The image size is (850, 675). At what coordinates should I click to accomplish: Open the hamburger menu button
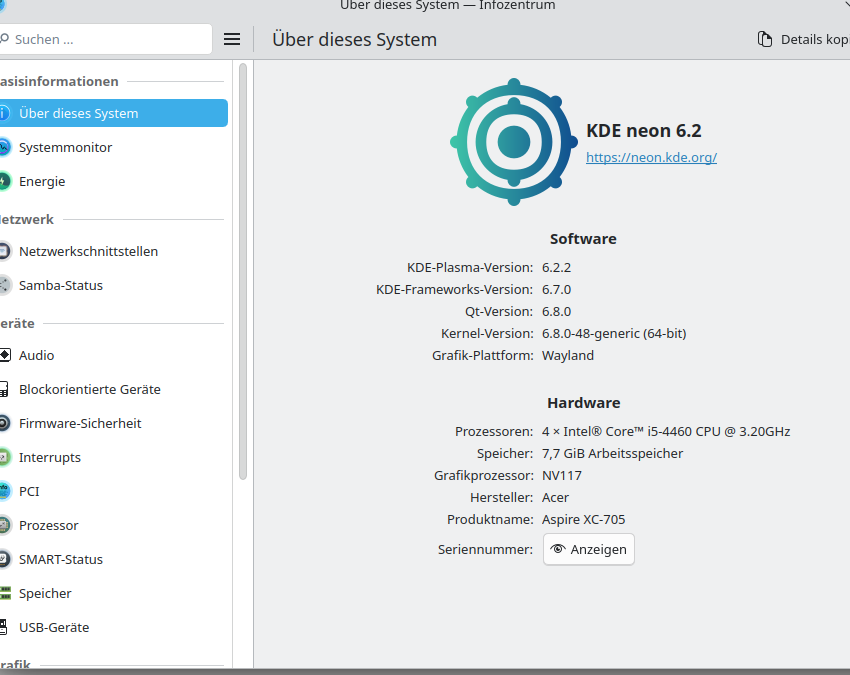coord(232,39)
